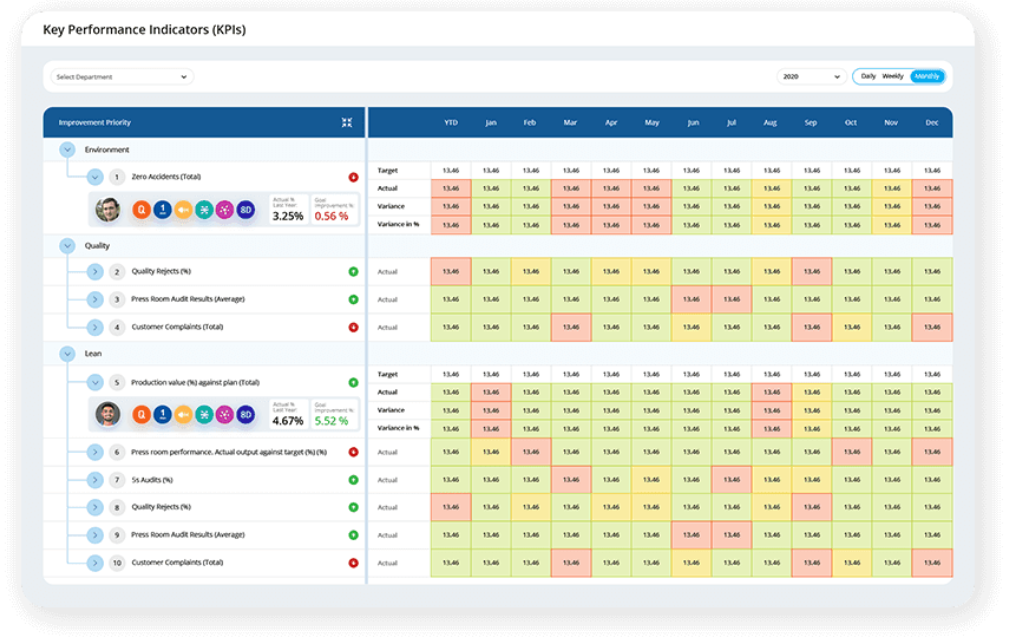Switch to the Weekly view
1010x637 pixels.
(893, 76)
